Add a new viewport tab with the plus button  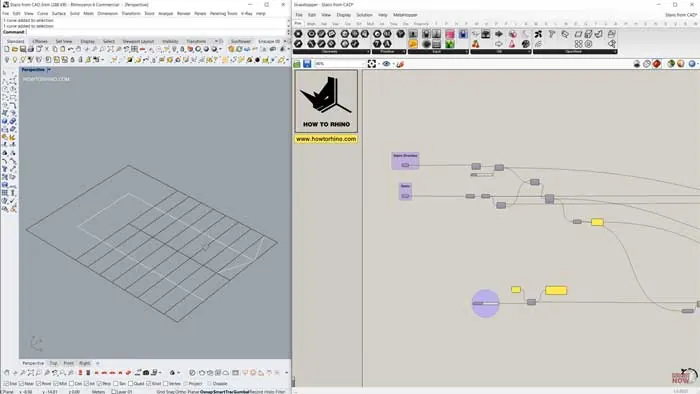[x=98, y=363]
